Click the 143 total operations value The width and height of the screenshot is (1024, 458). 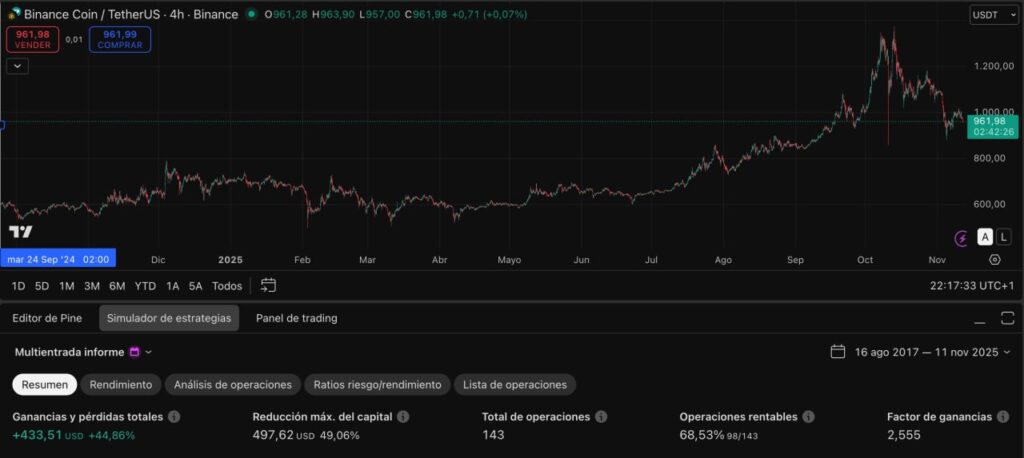(x=493, y=435)
